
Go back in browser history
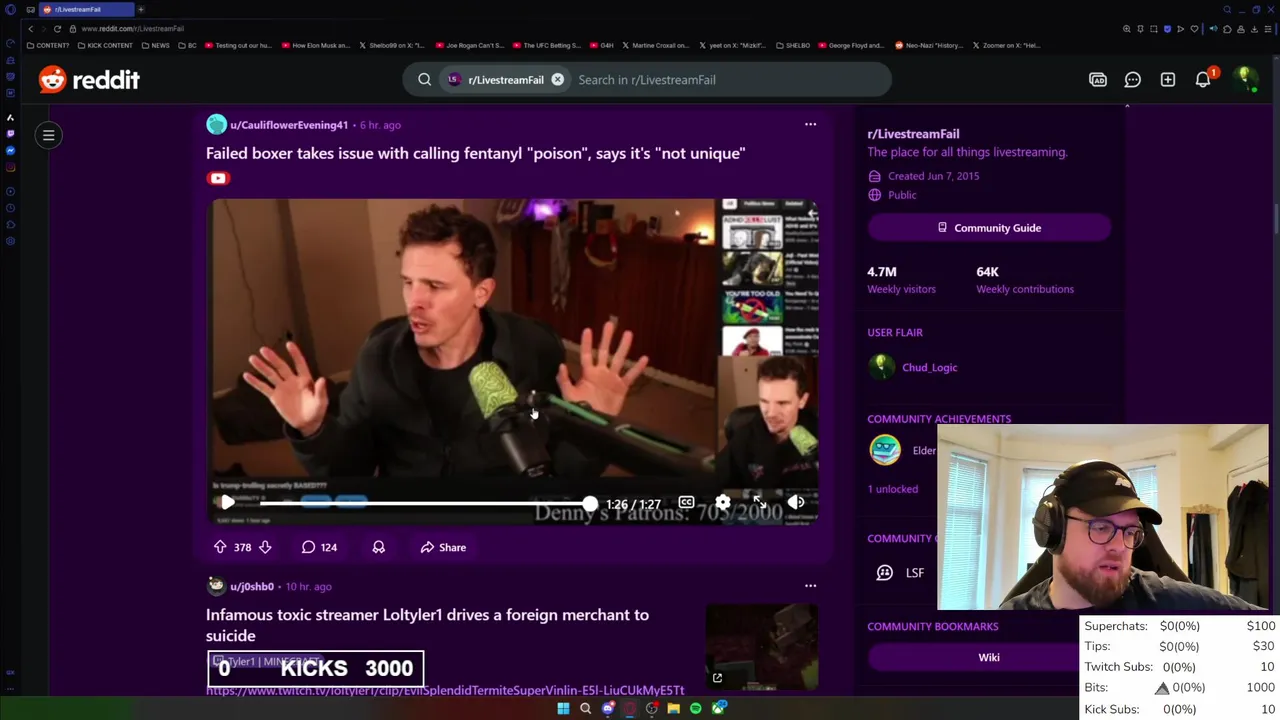30,28
